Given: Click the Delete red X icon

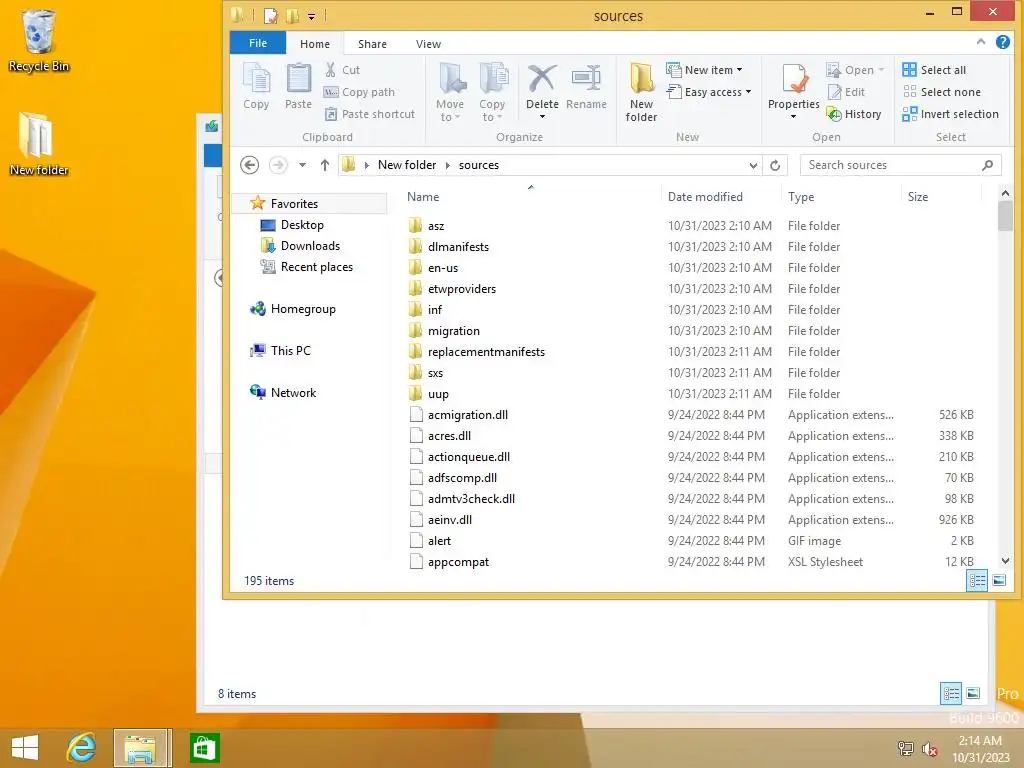Looking at the screenshot, I should tap(542, 80).
